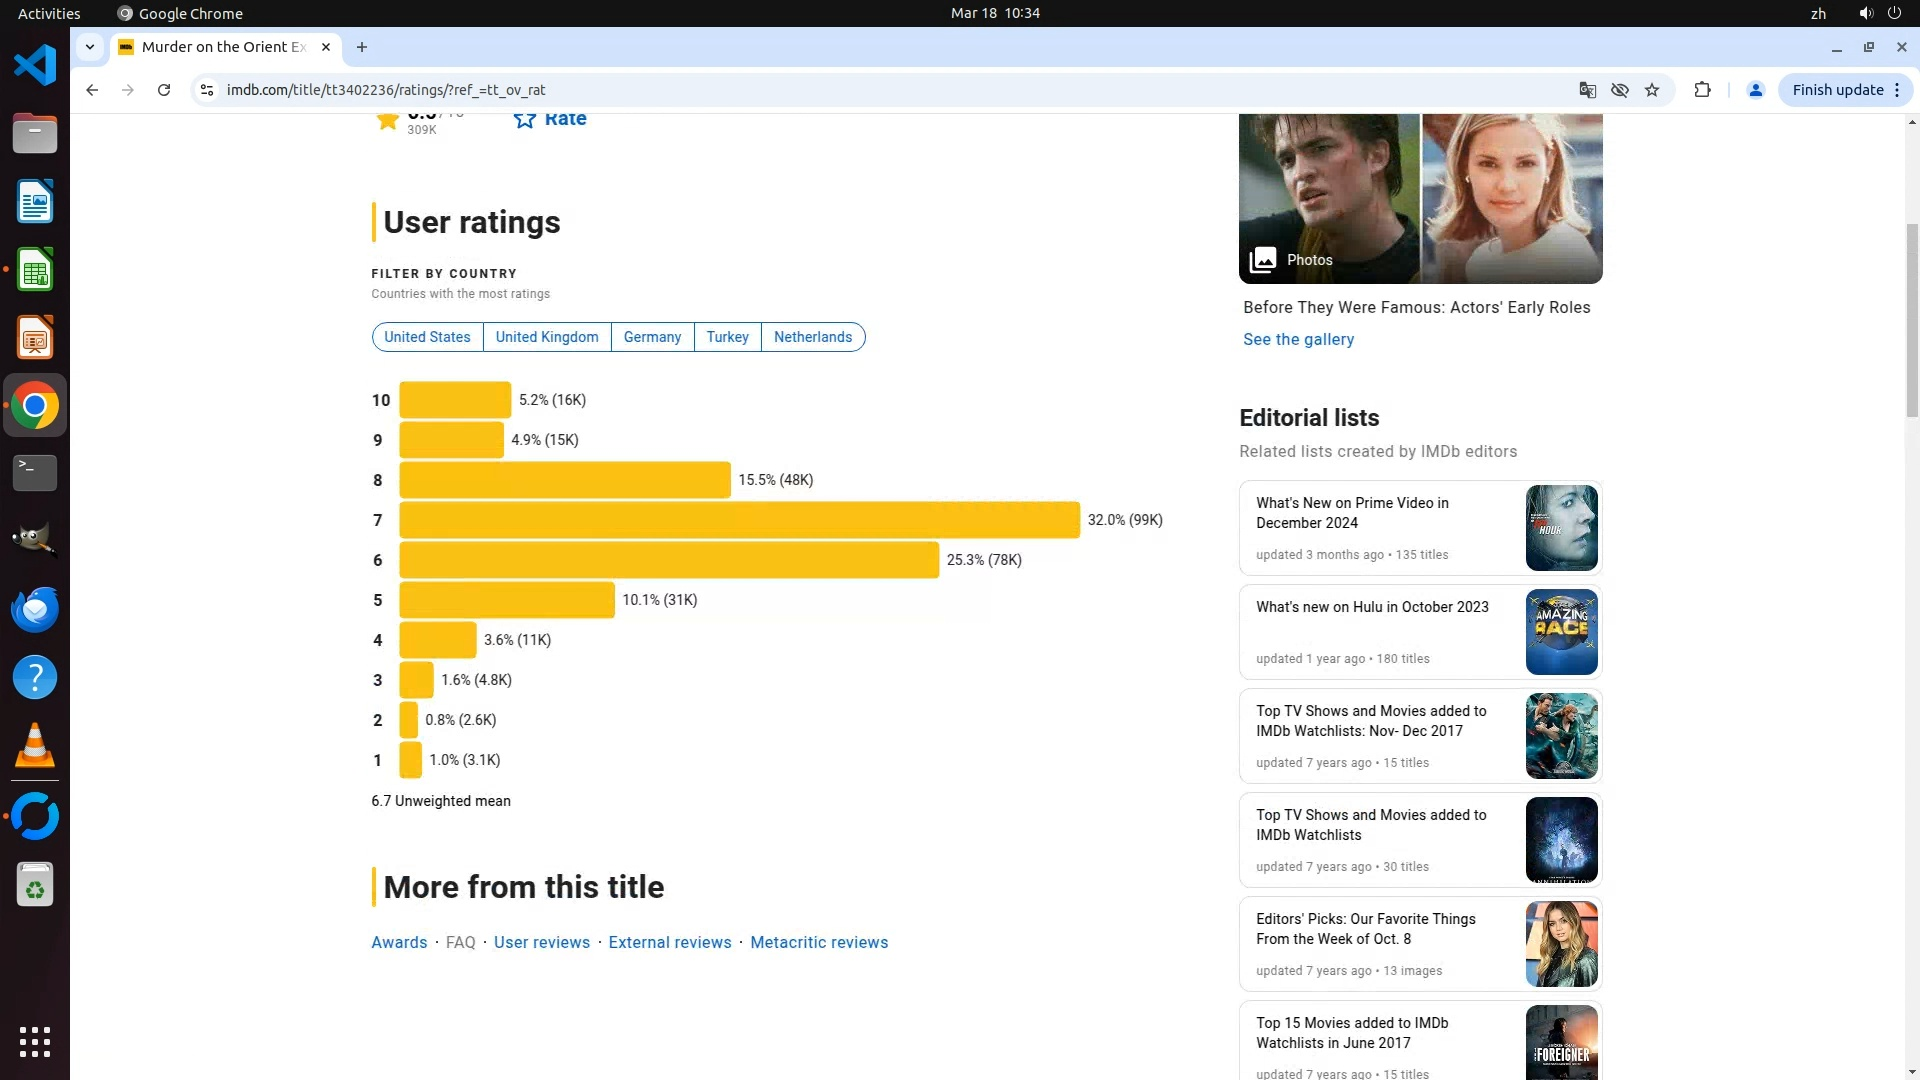1920x1080 pixels.
Task: Filter ratings by United States
Action: [427, 337]
